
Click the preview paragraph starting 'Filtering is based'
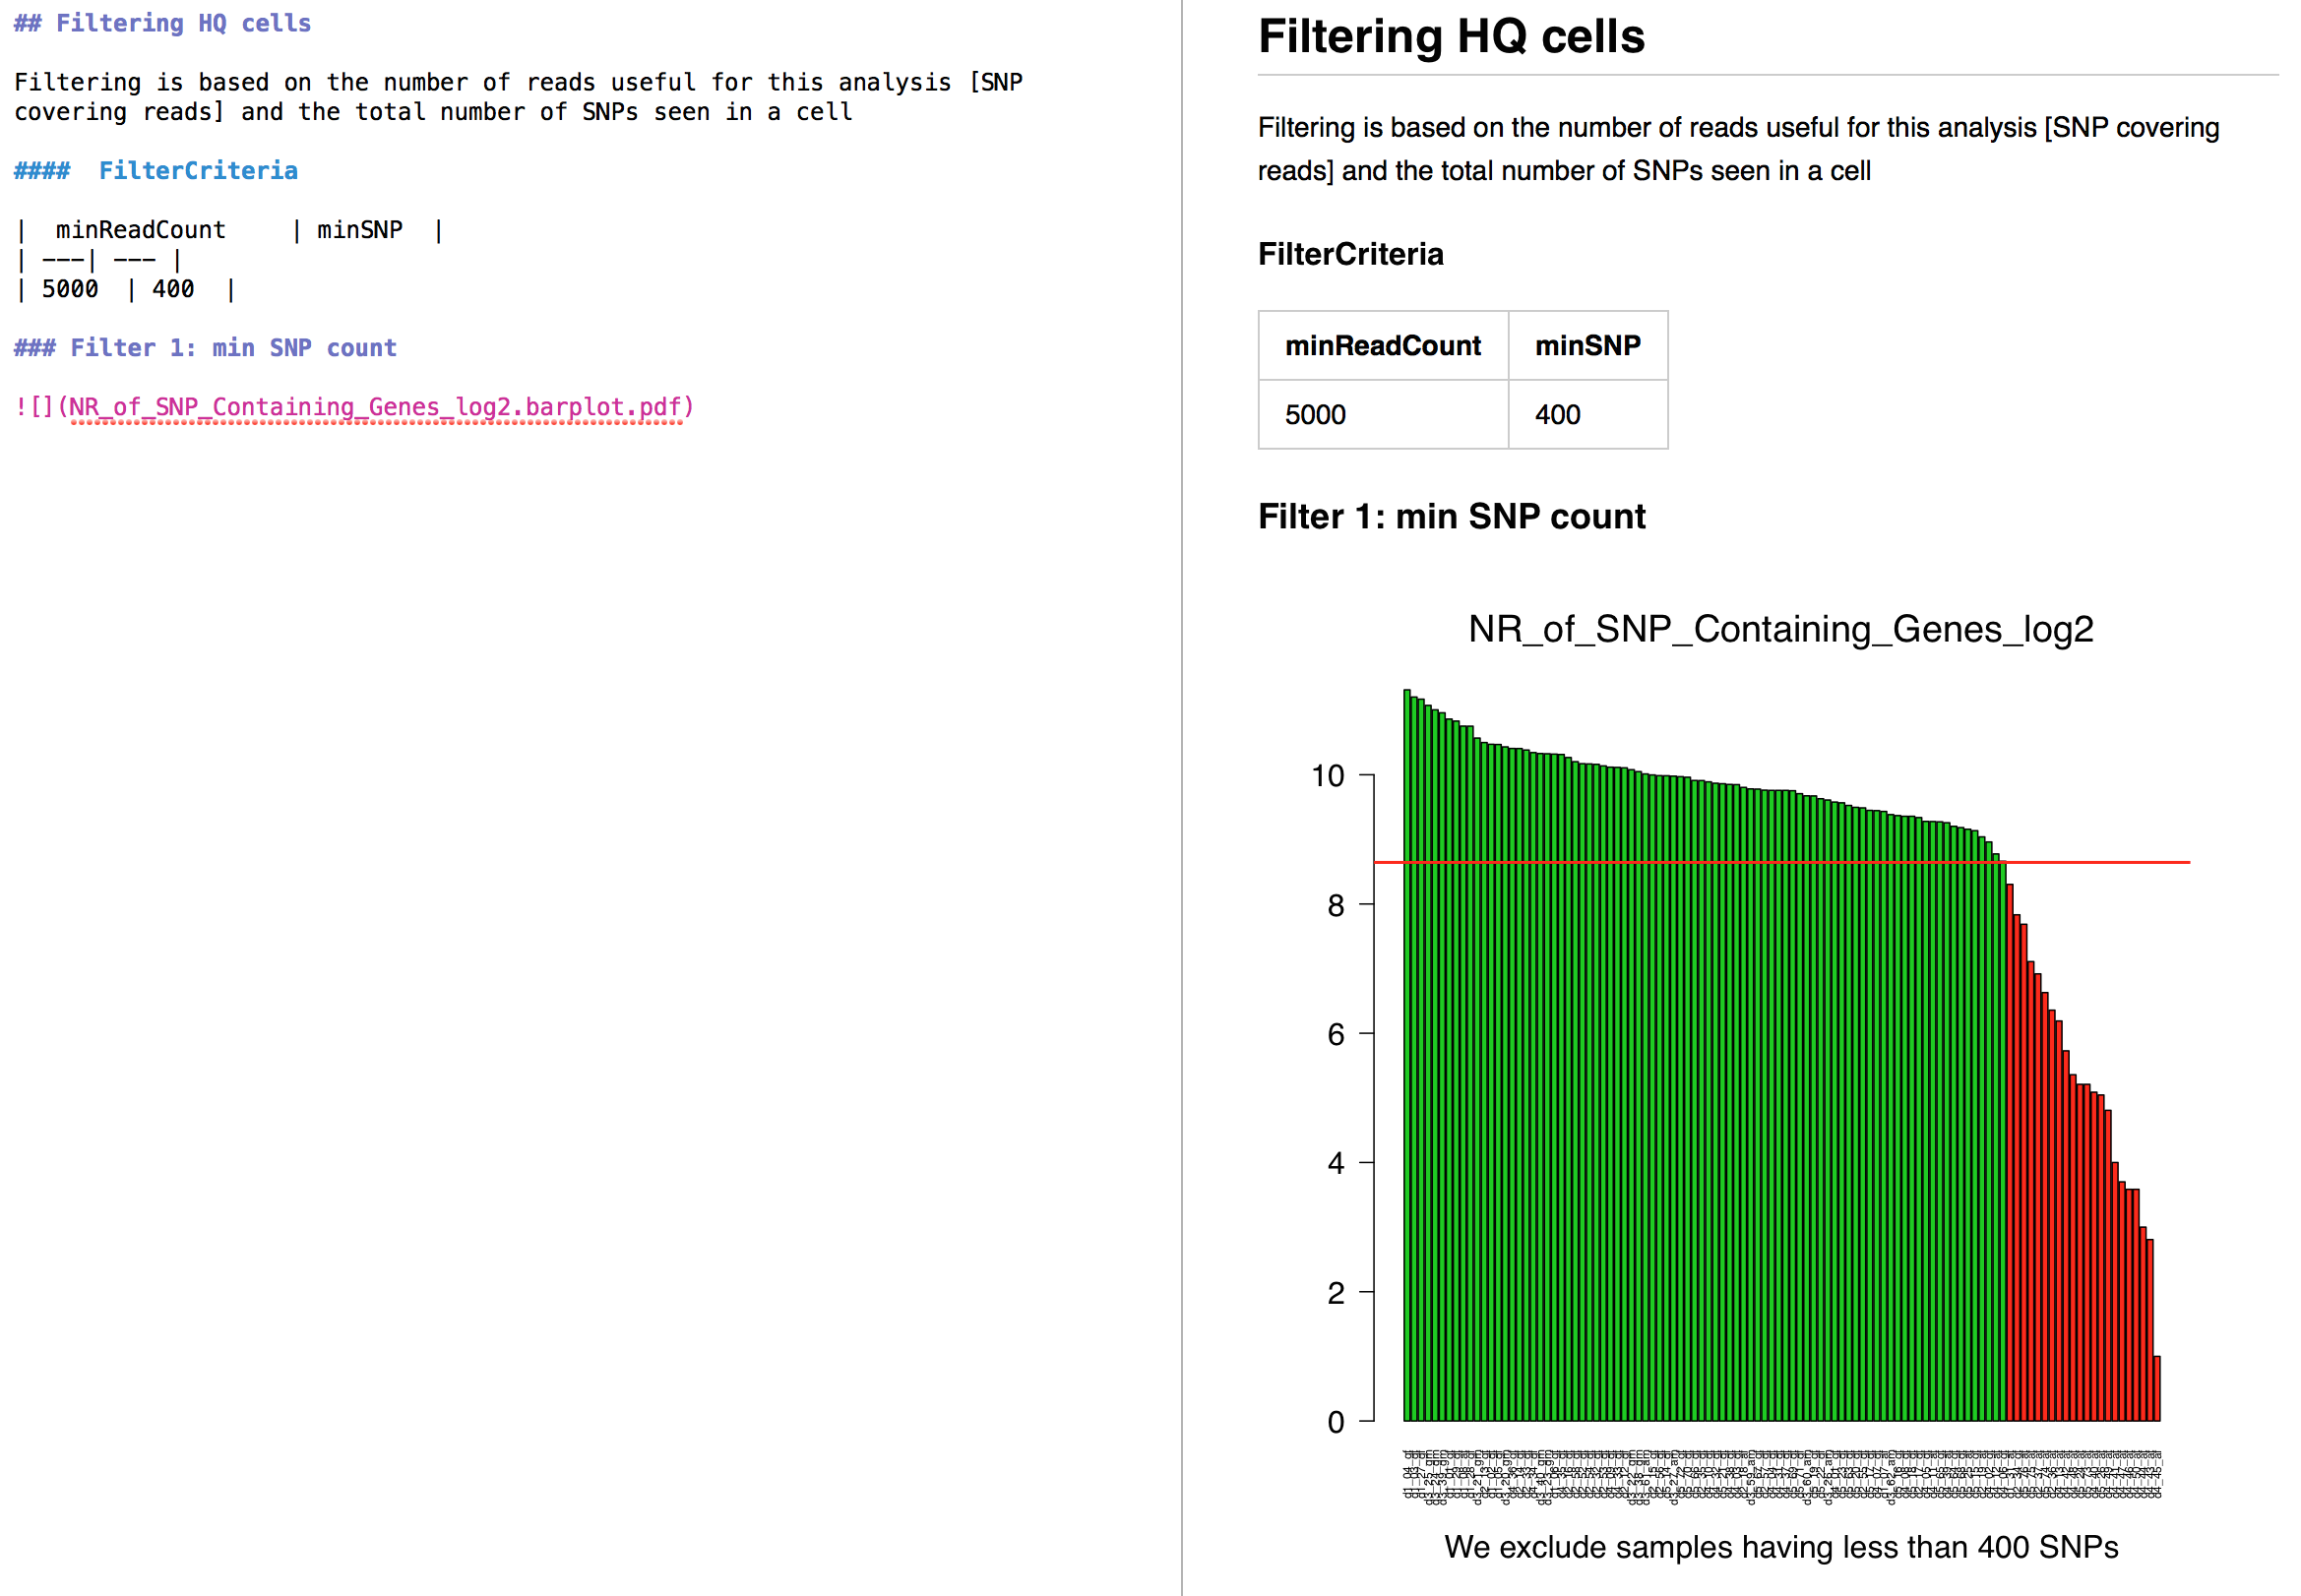click(x=1738, y=149)
